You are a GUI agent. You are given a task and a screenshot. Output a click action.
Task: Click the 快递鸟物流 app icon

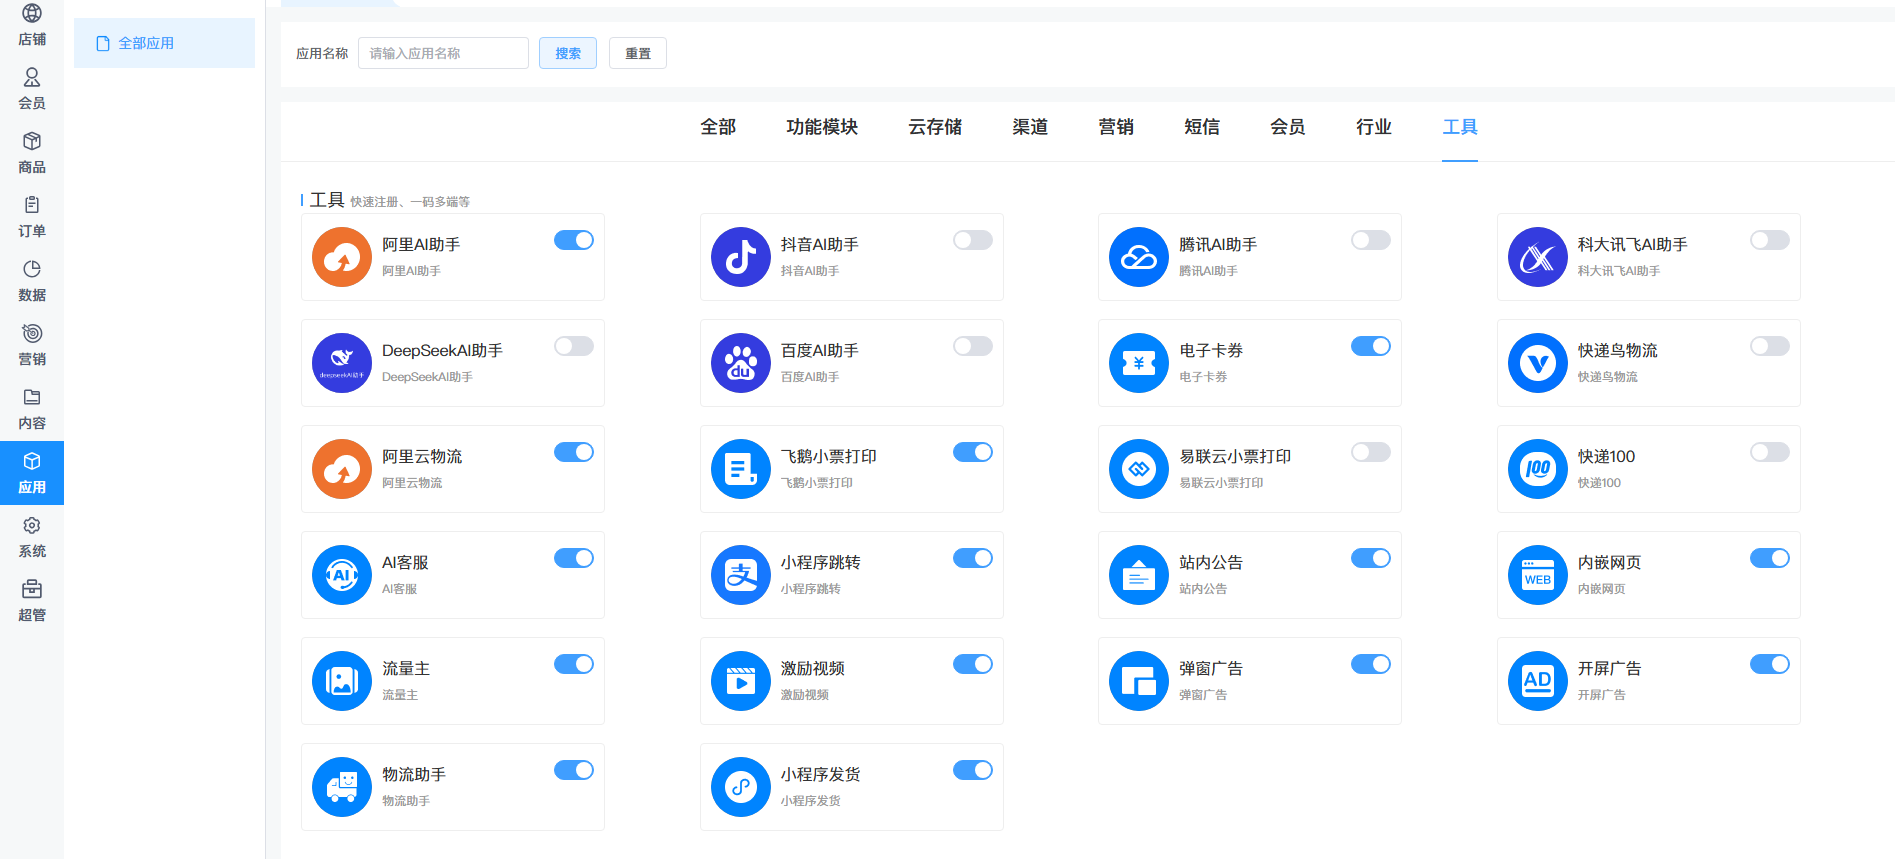pos(1538,363)
